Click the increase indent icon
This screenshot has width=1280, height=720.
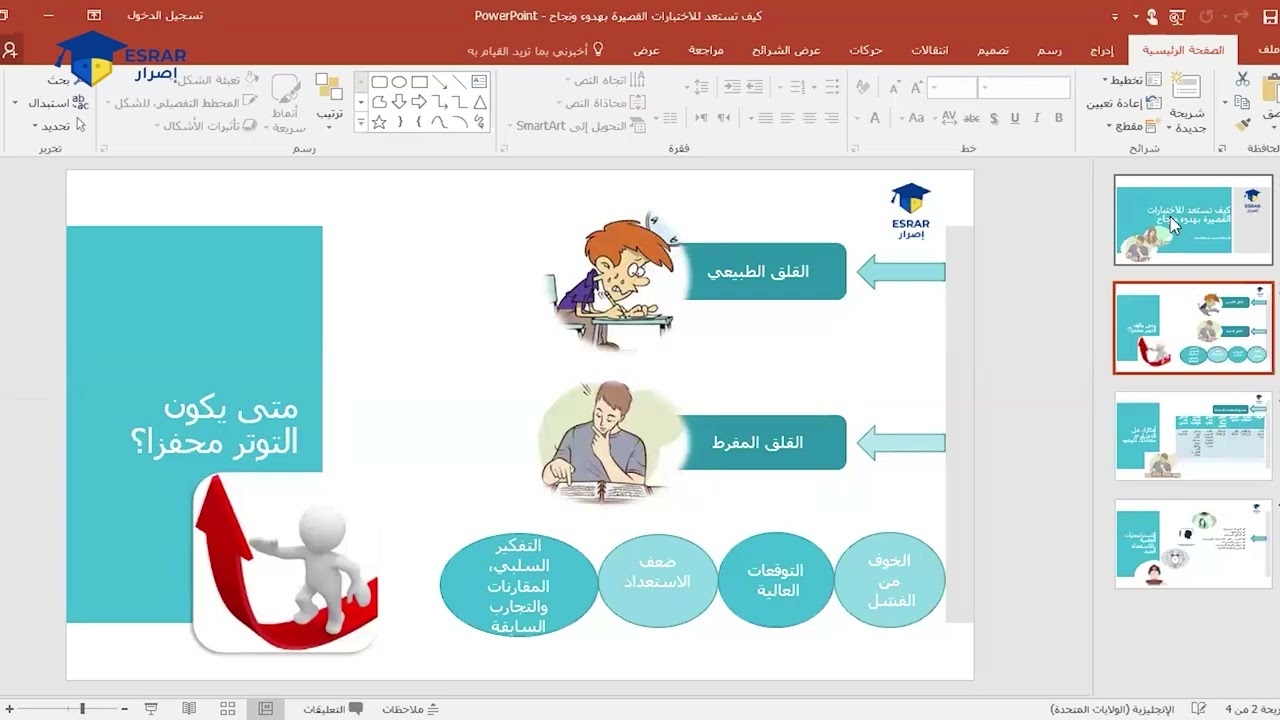pyautogui.click(x=734, y=88)
